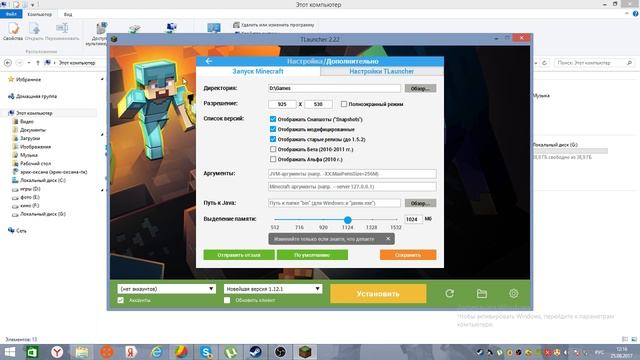The height and width of the screenshot is (360, 640).
Task: Open File Explorer on the taskbar
Action: (x=82, y=352)
